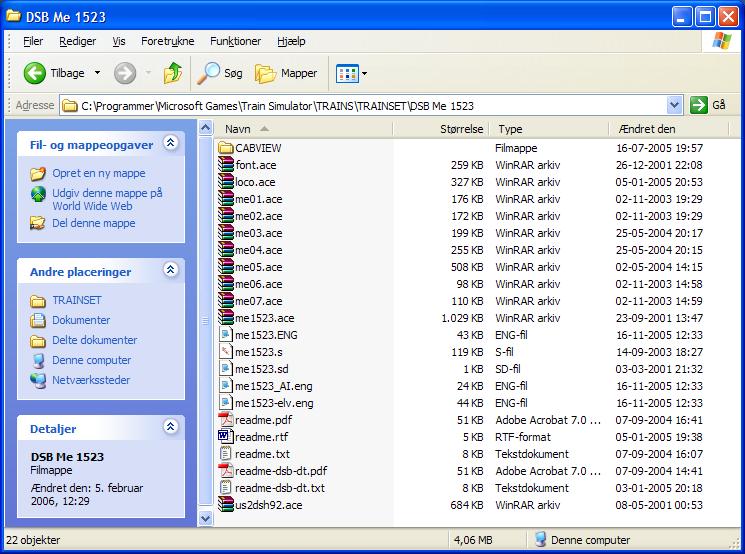Open the Filer menu
745x554 pixels.
tap(33, 41)
